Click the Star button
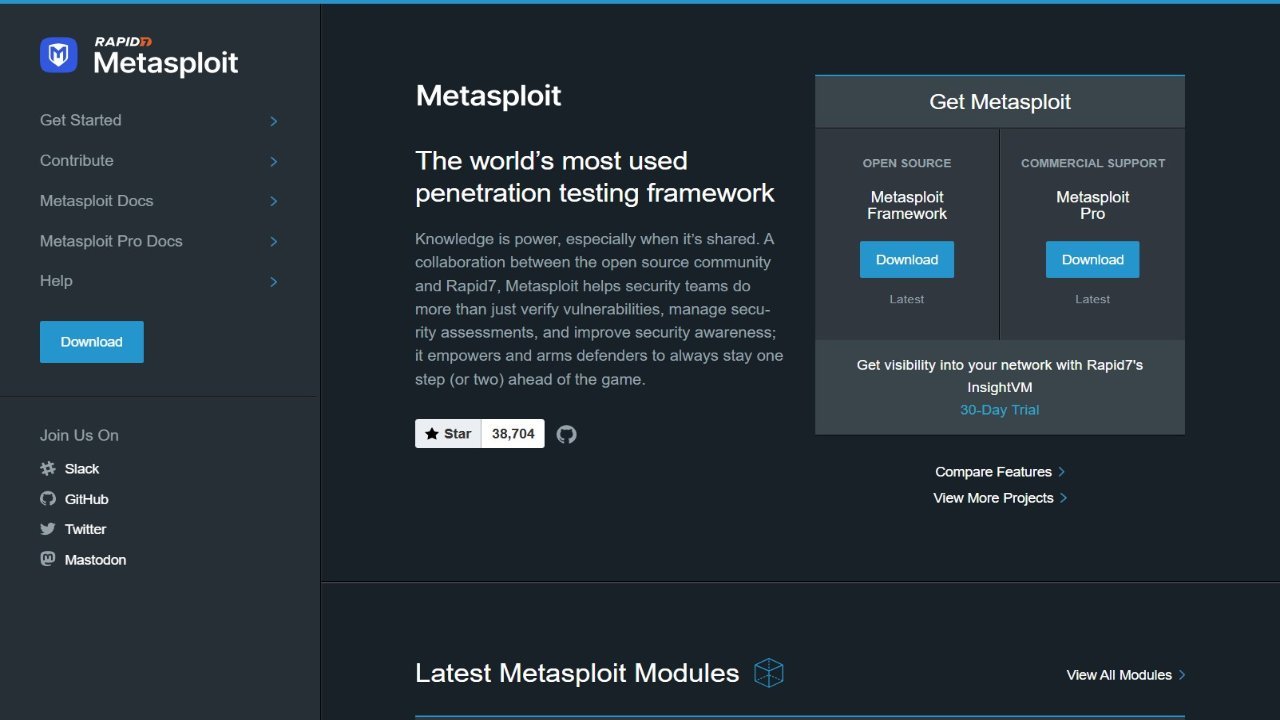The image size is (1280, 720). (x=448, y=434)
